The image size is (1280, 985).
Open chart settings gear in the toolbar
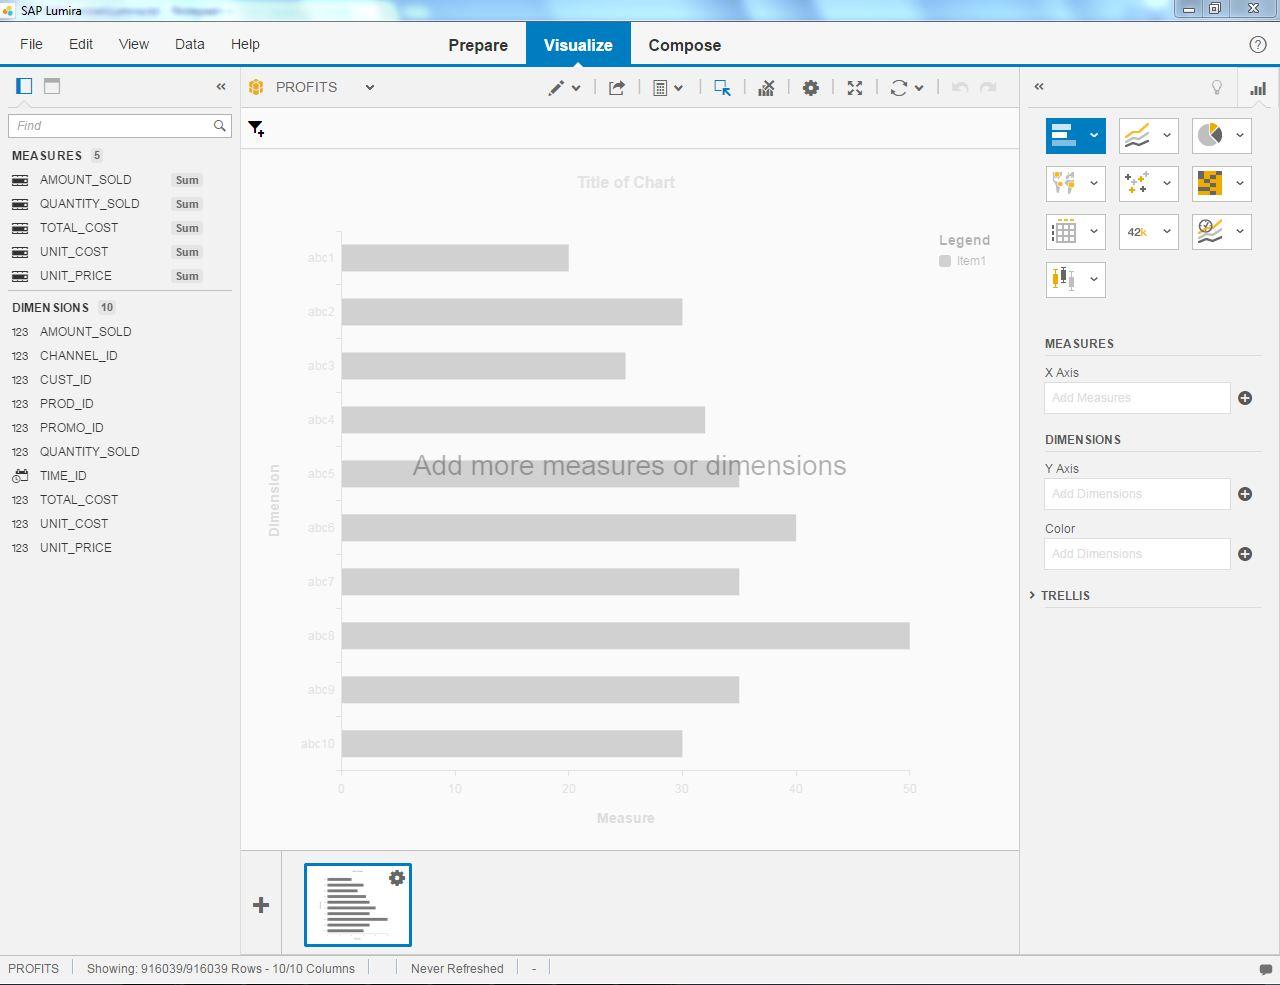click(811, 88)
